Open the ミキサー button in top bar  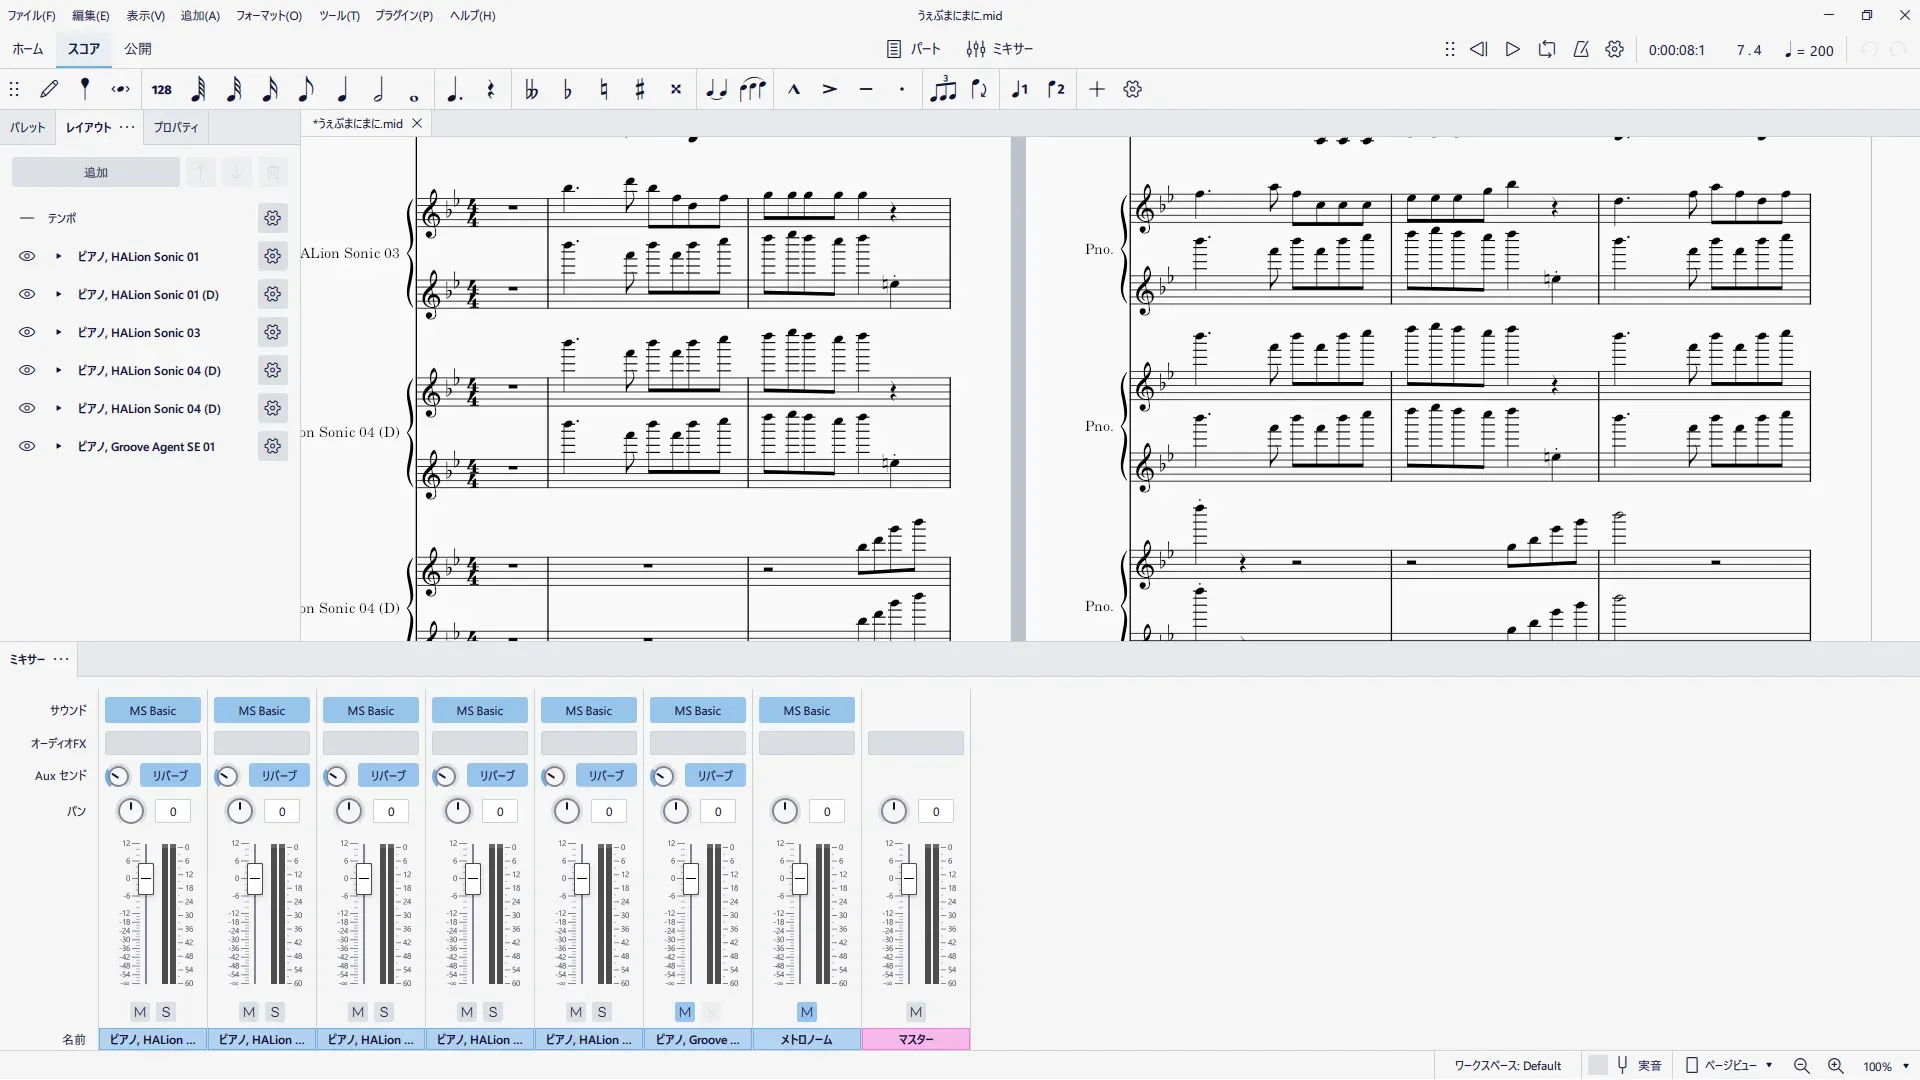click(x=1000, y=50)
